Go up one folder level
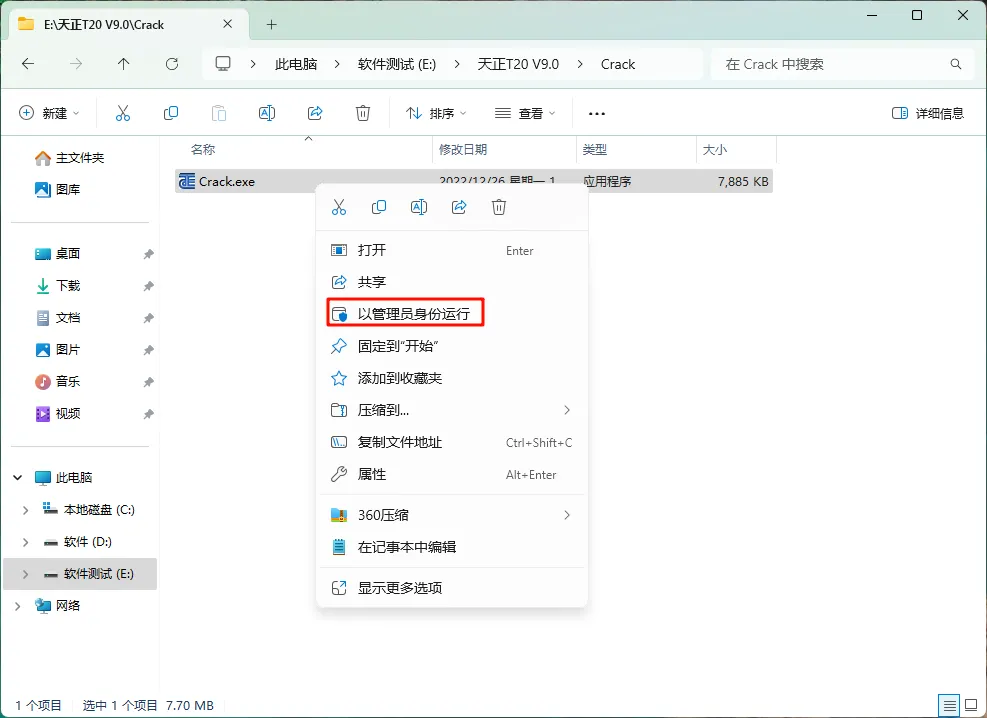 pos(123,64)
